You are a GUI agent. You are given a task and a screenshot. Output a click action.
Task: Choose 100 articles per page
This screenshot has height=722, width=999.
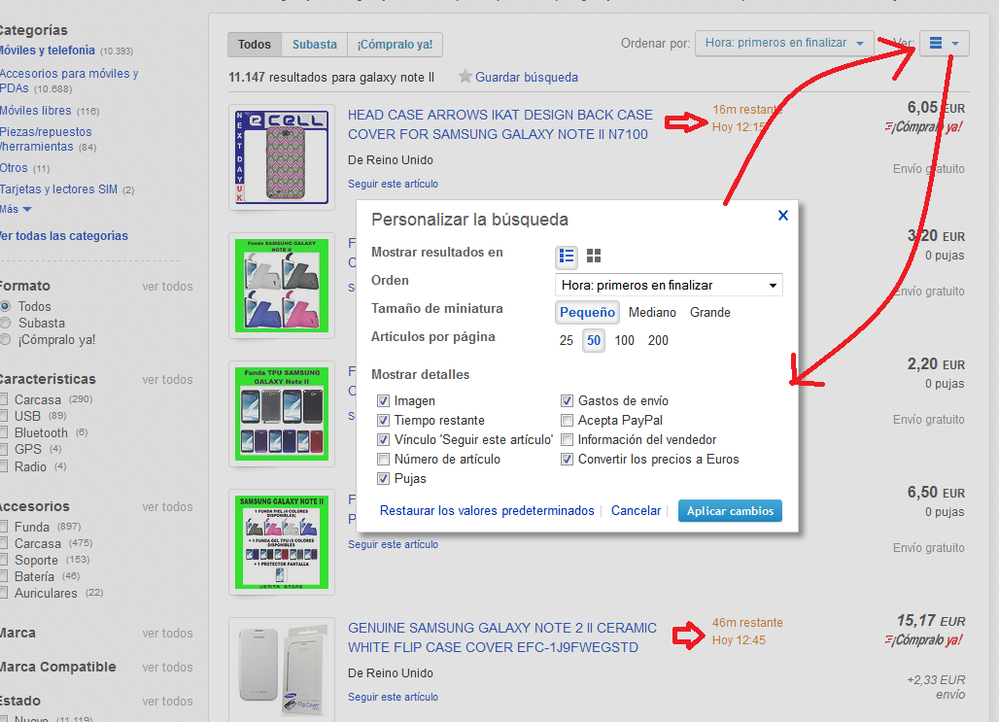[625, 341]
